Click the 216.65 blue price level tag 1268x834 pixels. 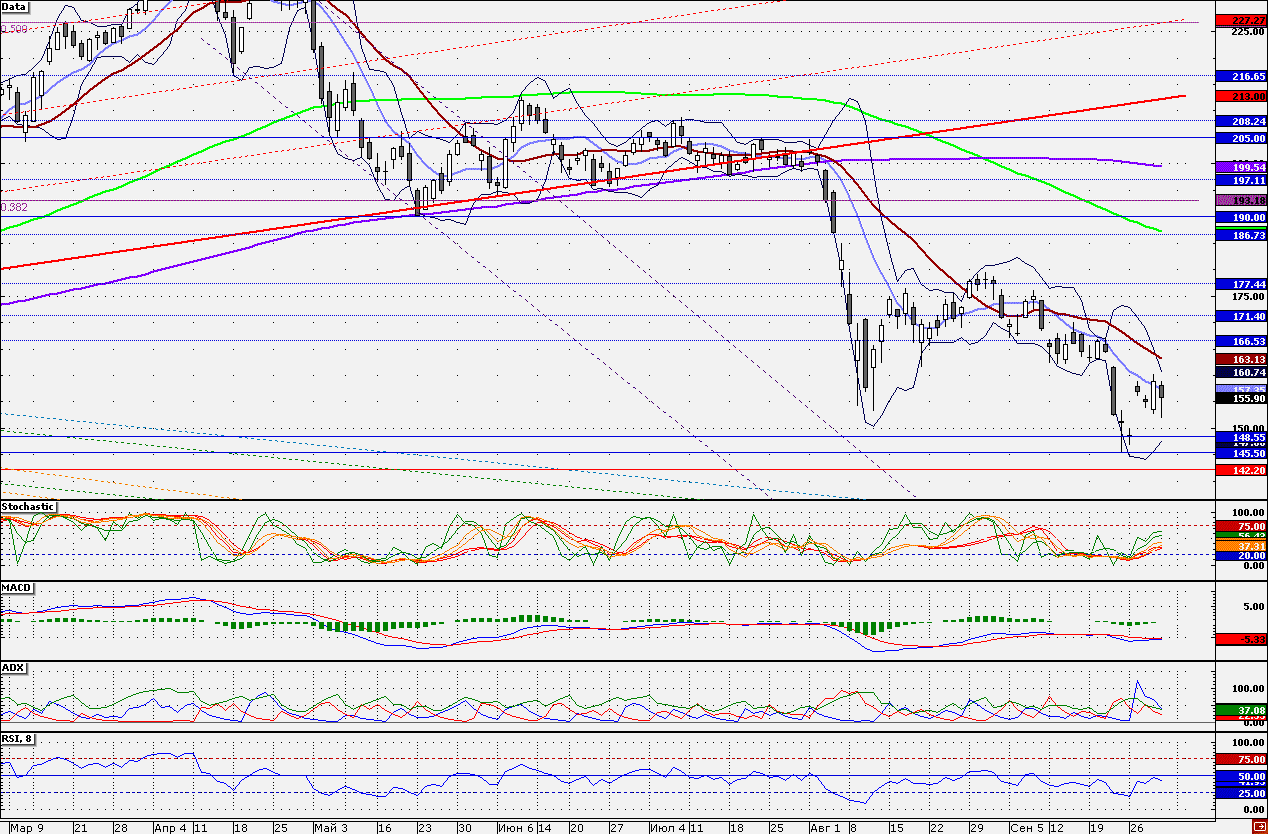pyautogui.click(x=1240, y=76)
